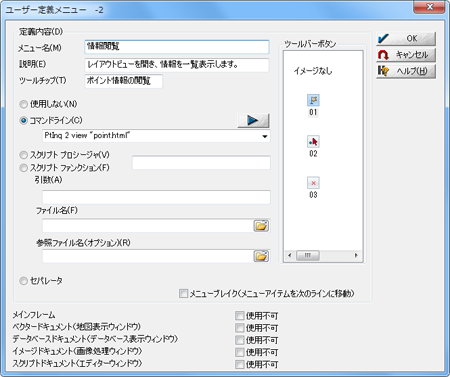
Task: Click the メニュー名(M) input field
Action: (177, 47)
